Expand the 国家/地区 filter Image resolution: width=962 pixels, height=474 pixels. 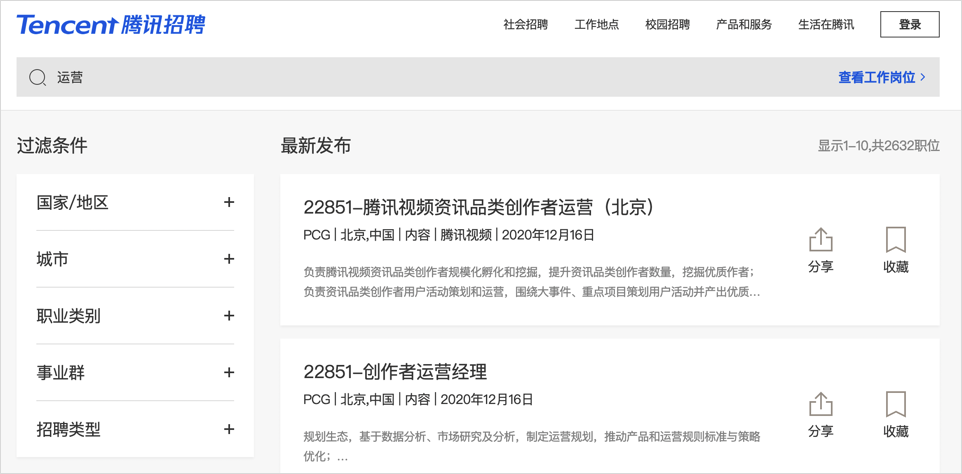click(x=135, y=202)
